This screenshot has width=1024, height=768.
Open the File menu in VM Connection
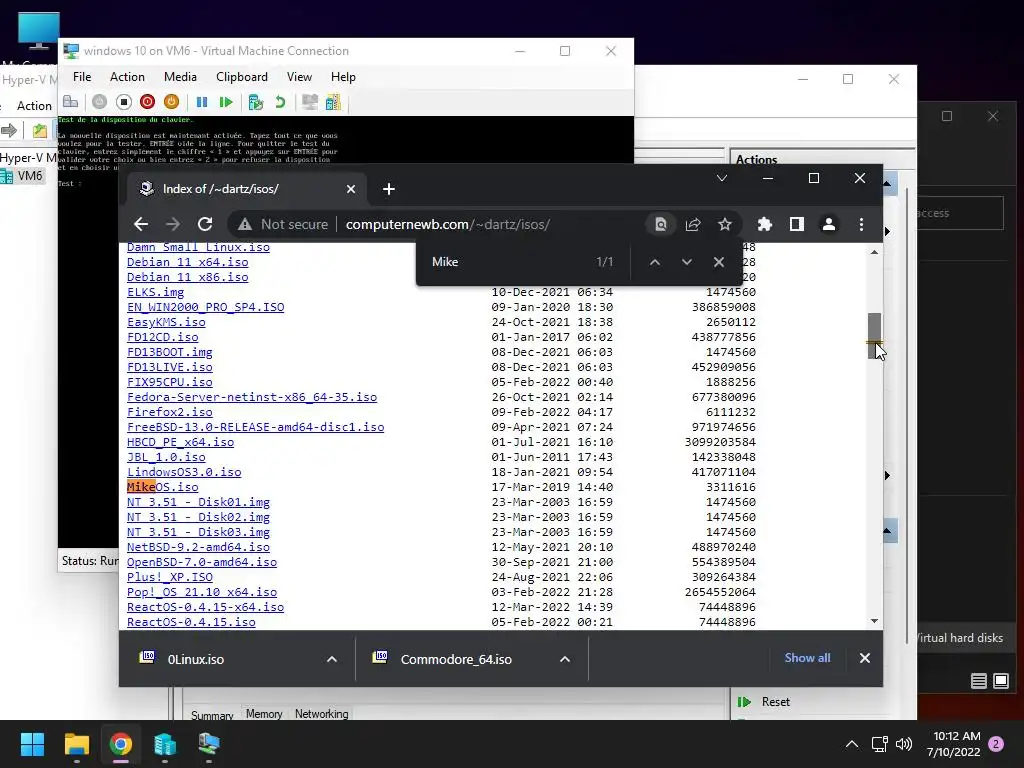82,77
